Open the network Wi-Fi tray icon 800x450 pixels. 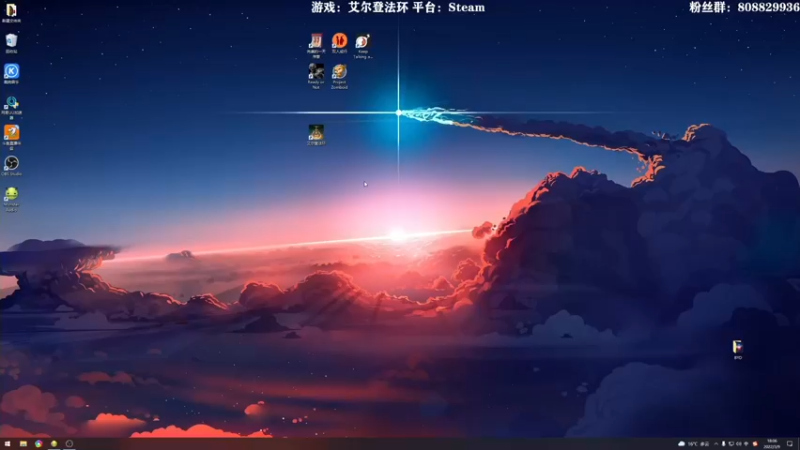746,444
